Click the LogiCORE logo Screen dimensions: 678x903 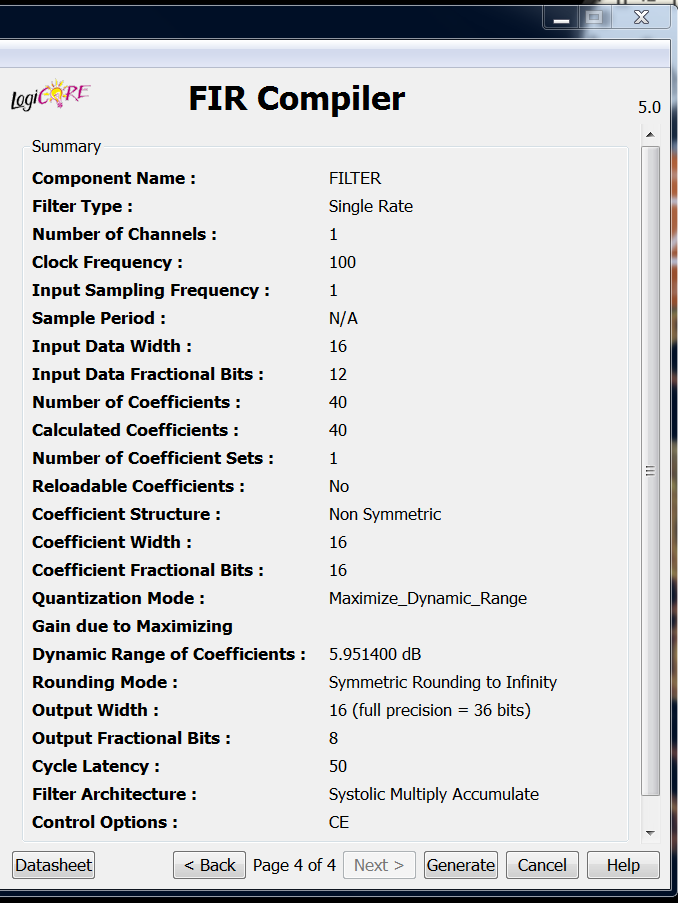50,95
